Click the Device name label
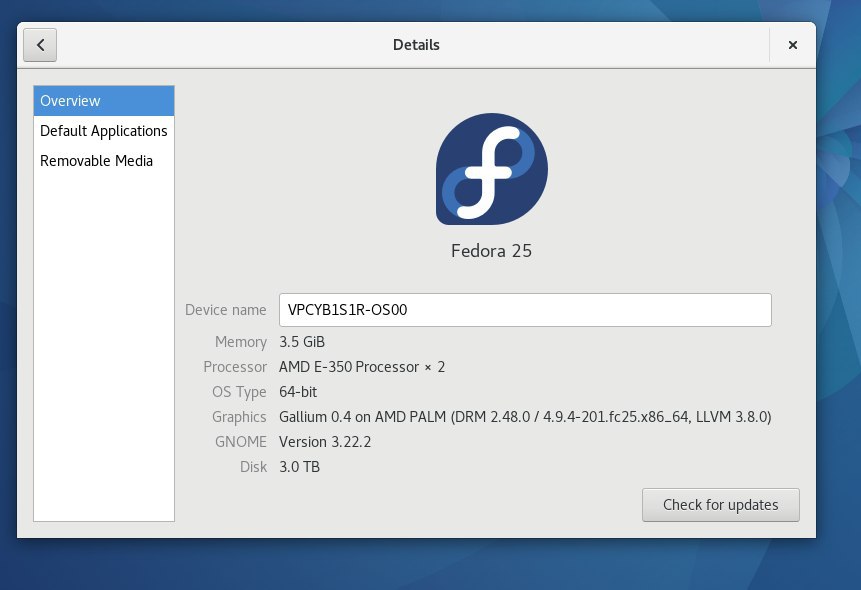The width and height of the screenshot is (861, 590). pyautogui.click(x=226, y=310)
